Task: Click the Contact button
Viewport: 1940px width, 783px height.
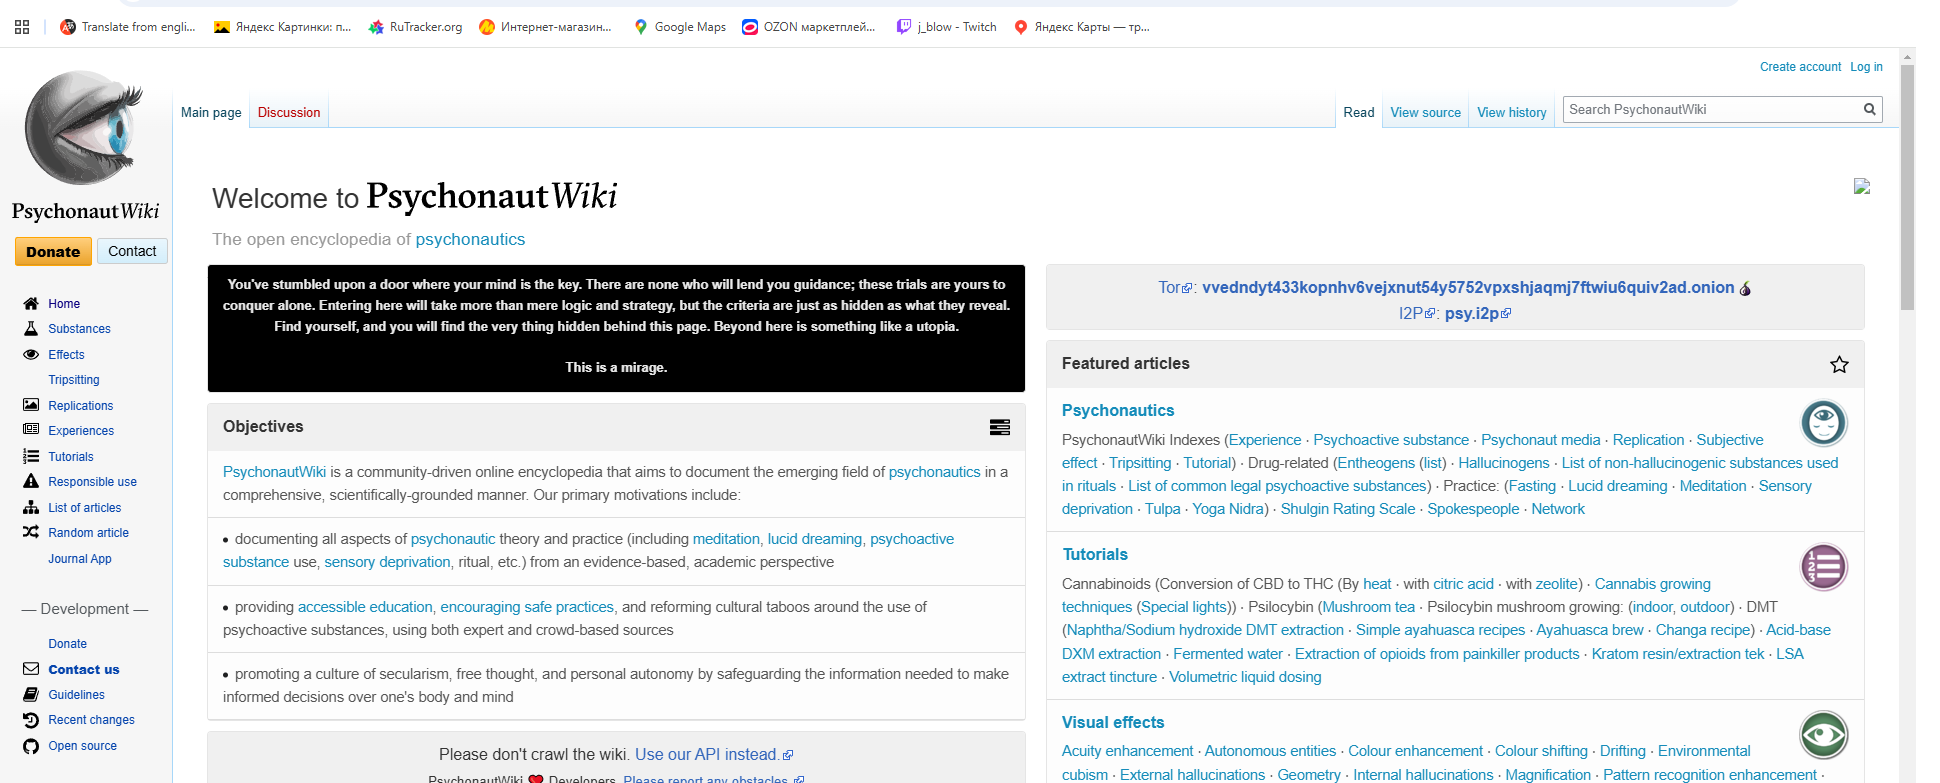Action: (132, 252)
